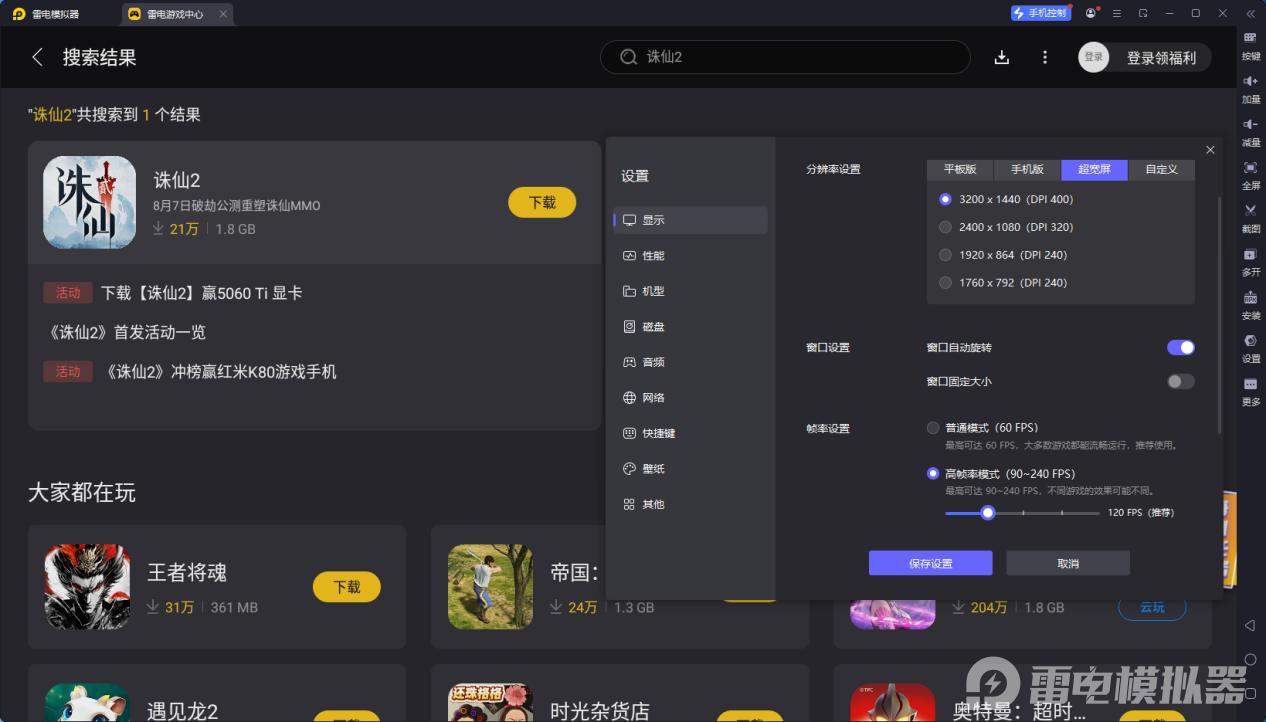Click the 登录领福利 button
1266x722 pixels.
coord(1161,58)
